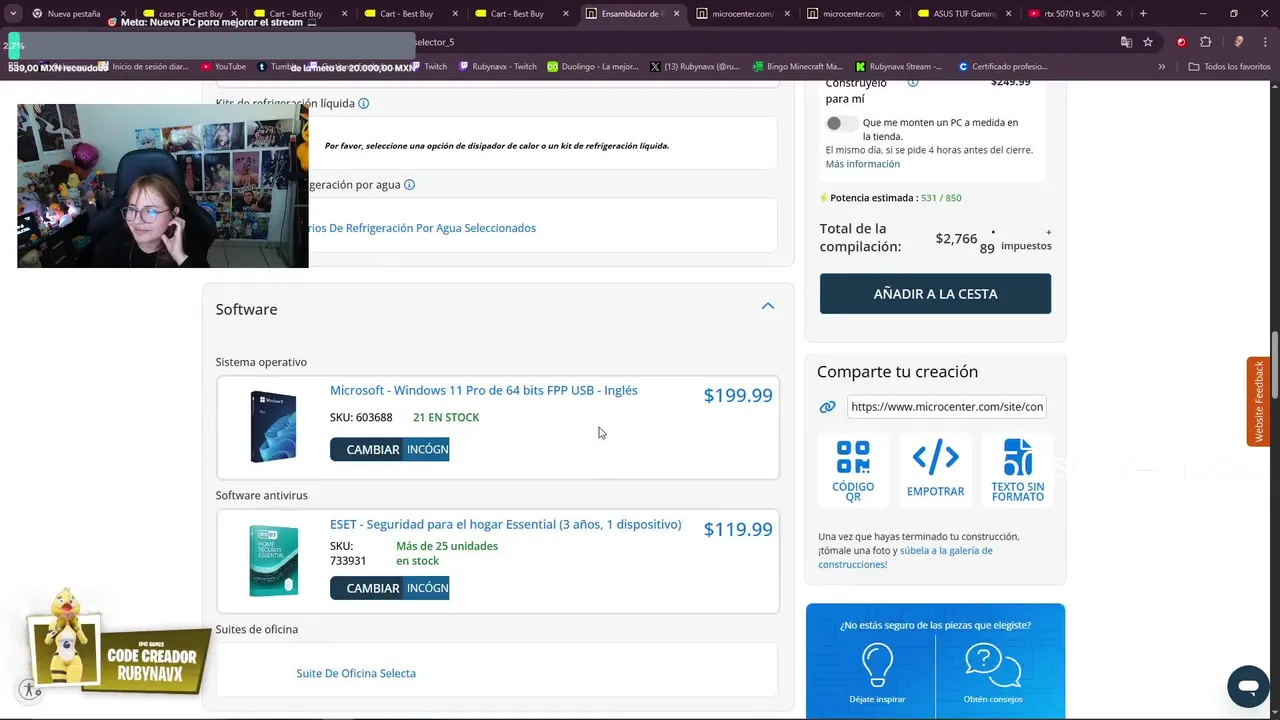Open the Suite De Oficina Selecta link
The width and height of the screenshot is (1280, 720).
[356, 673]
